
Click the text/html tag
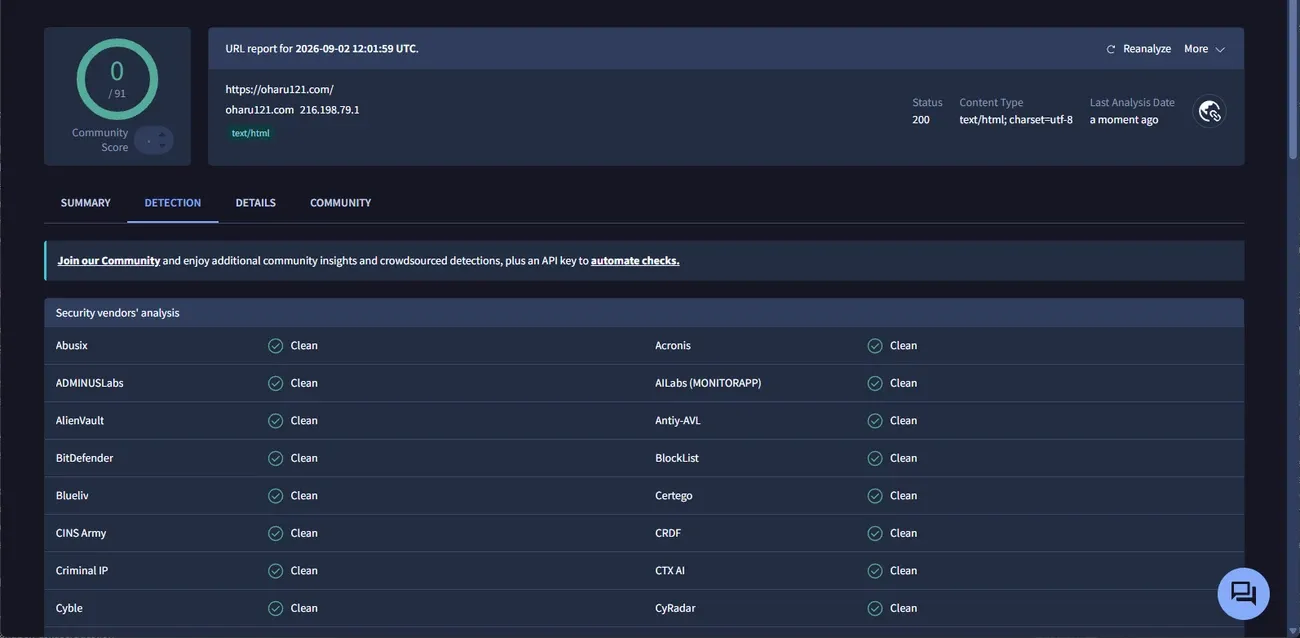pyautogui.click(x=250, y=133)
